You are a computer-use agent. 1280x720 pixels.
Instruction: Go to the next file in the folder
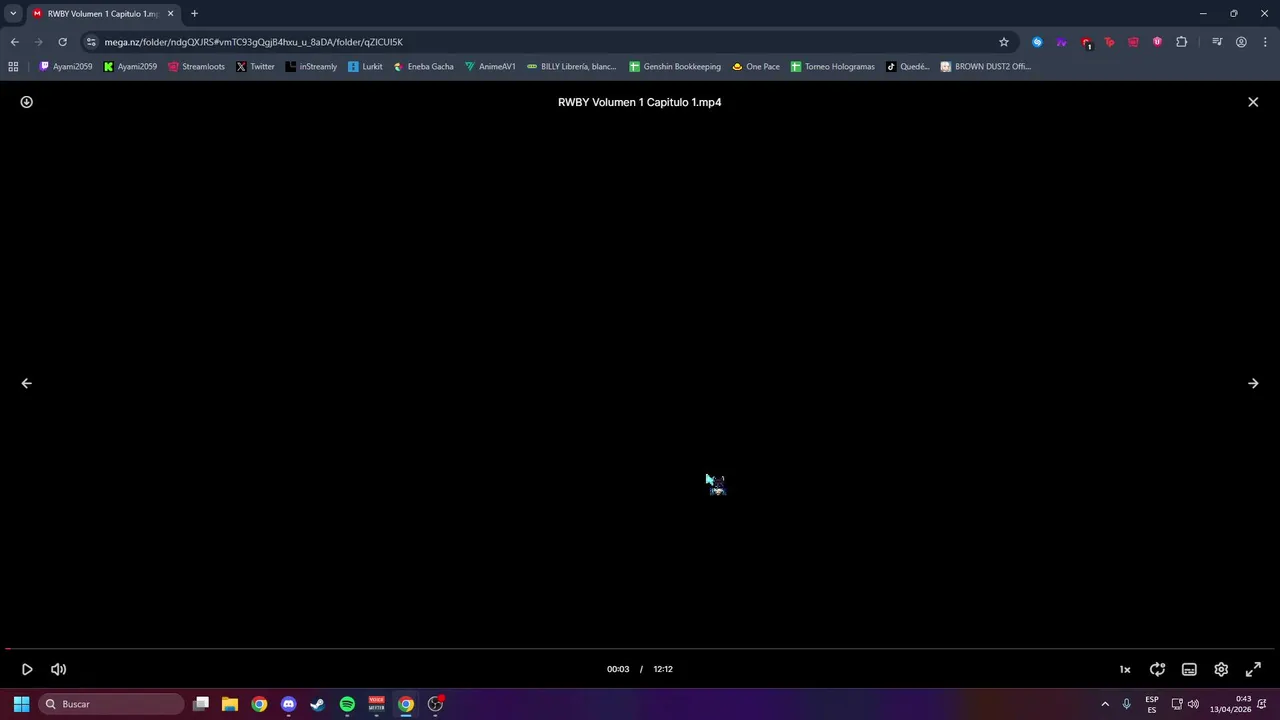point(1253,383)
